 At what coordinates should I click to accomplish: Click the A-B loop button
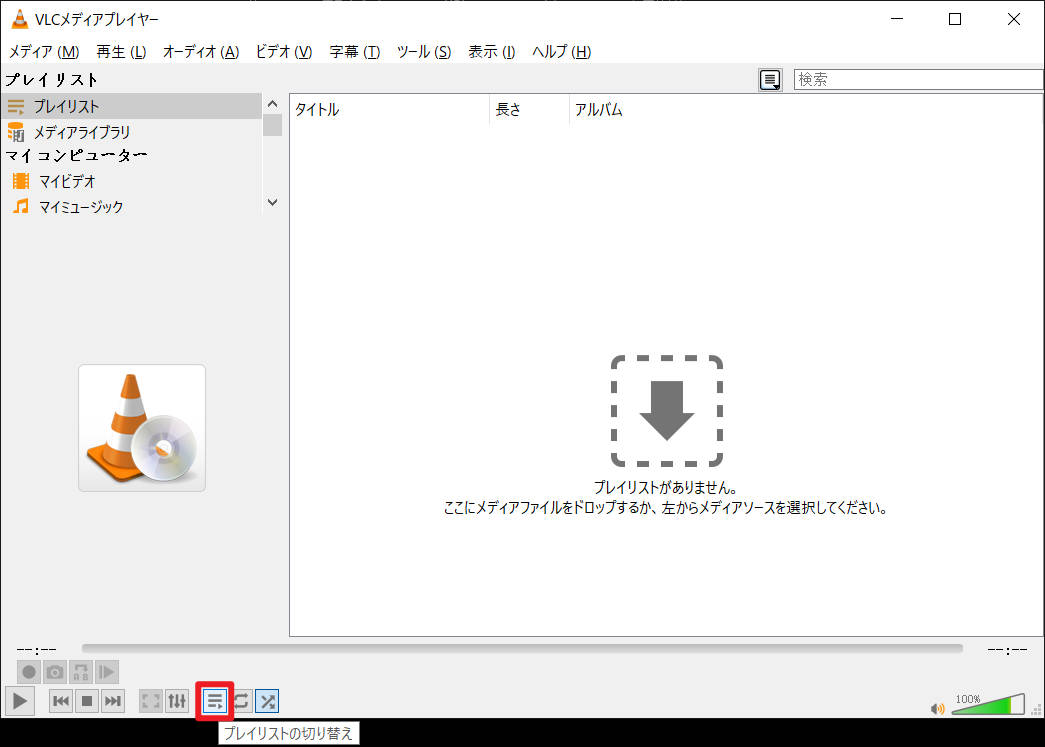[81, 672]
